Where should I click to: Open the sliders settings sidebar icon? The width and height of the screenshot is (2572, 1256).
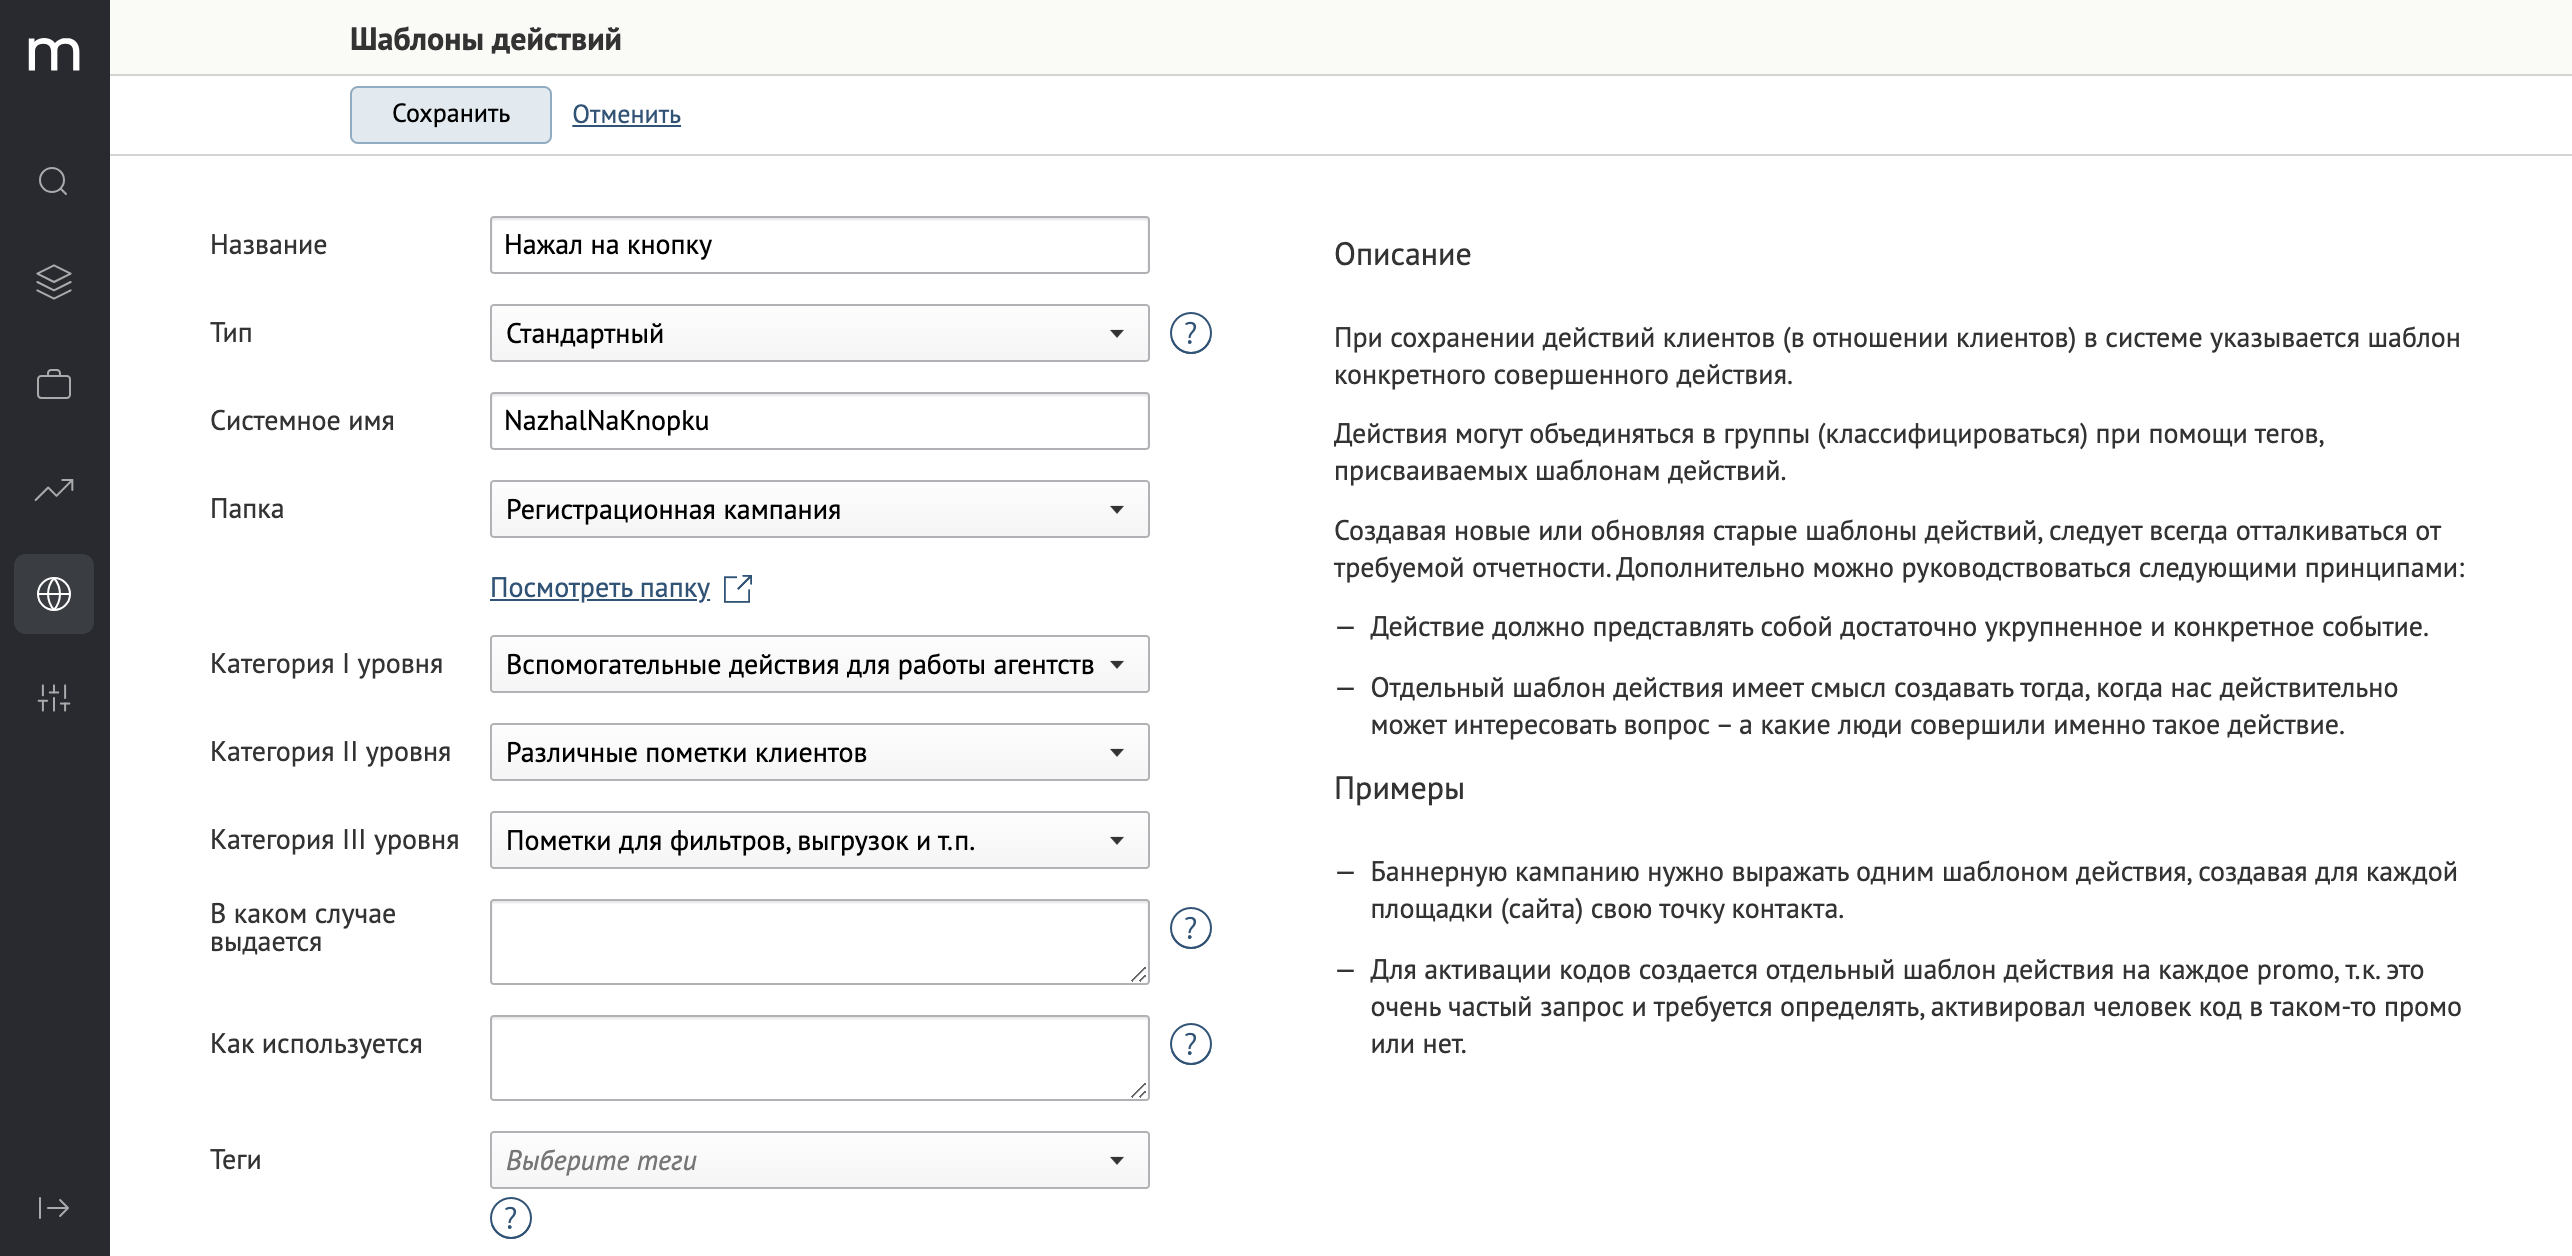(x=54, y=698)
